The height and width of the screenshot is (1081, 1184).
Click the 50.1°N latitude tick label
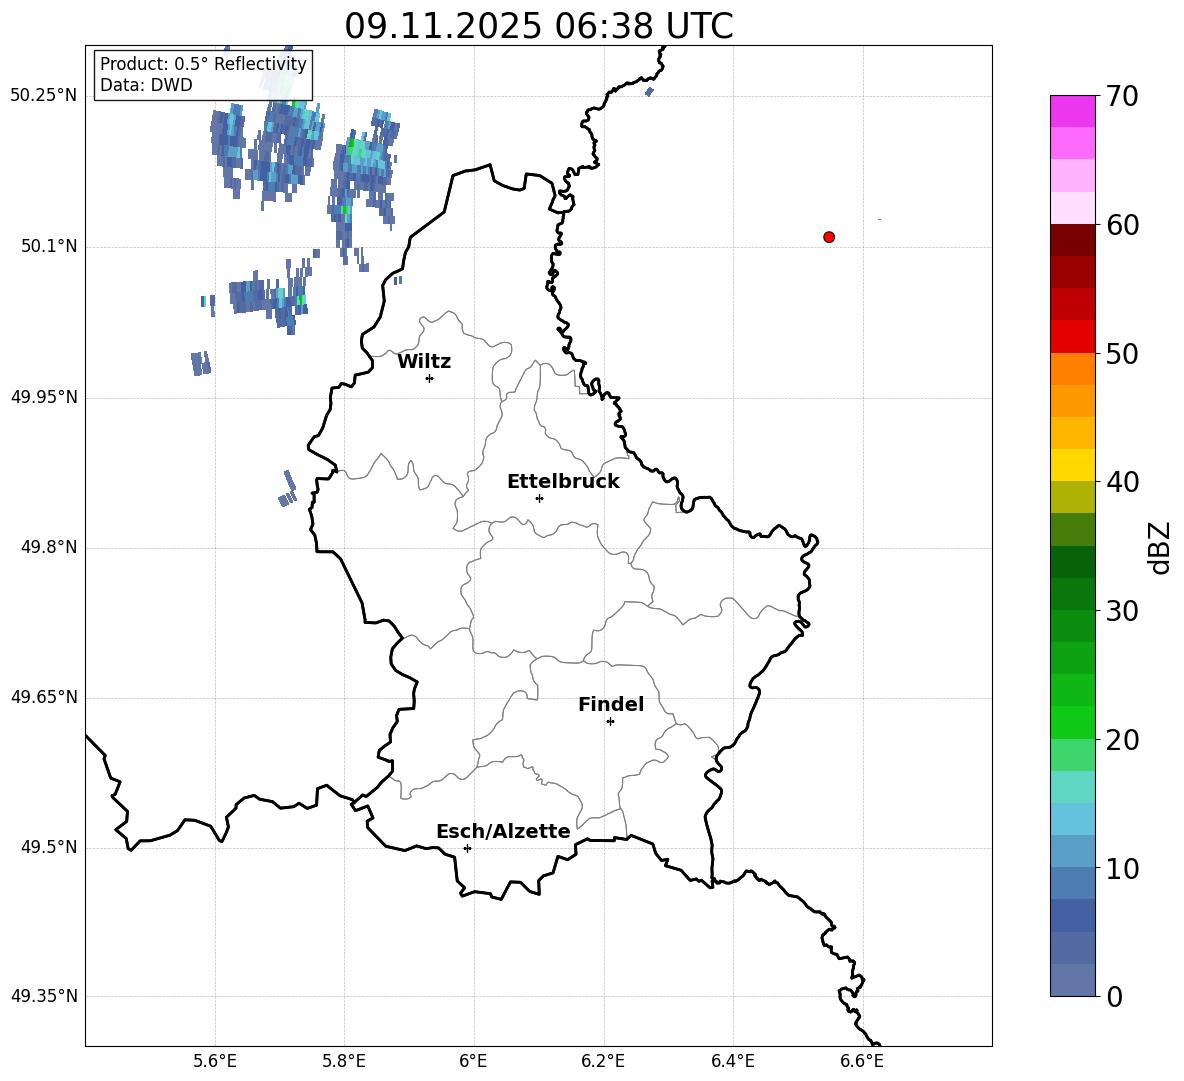[49, 246]
